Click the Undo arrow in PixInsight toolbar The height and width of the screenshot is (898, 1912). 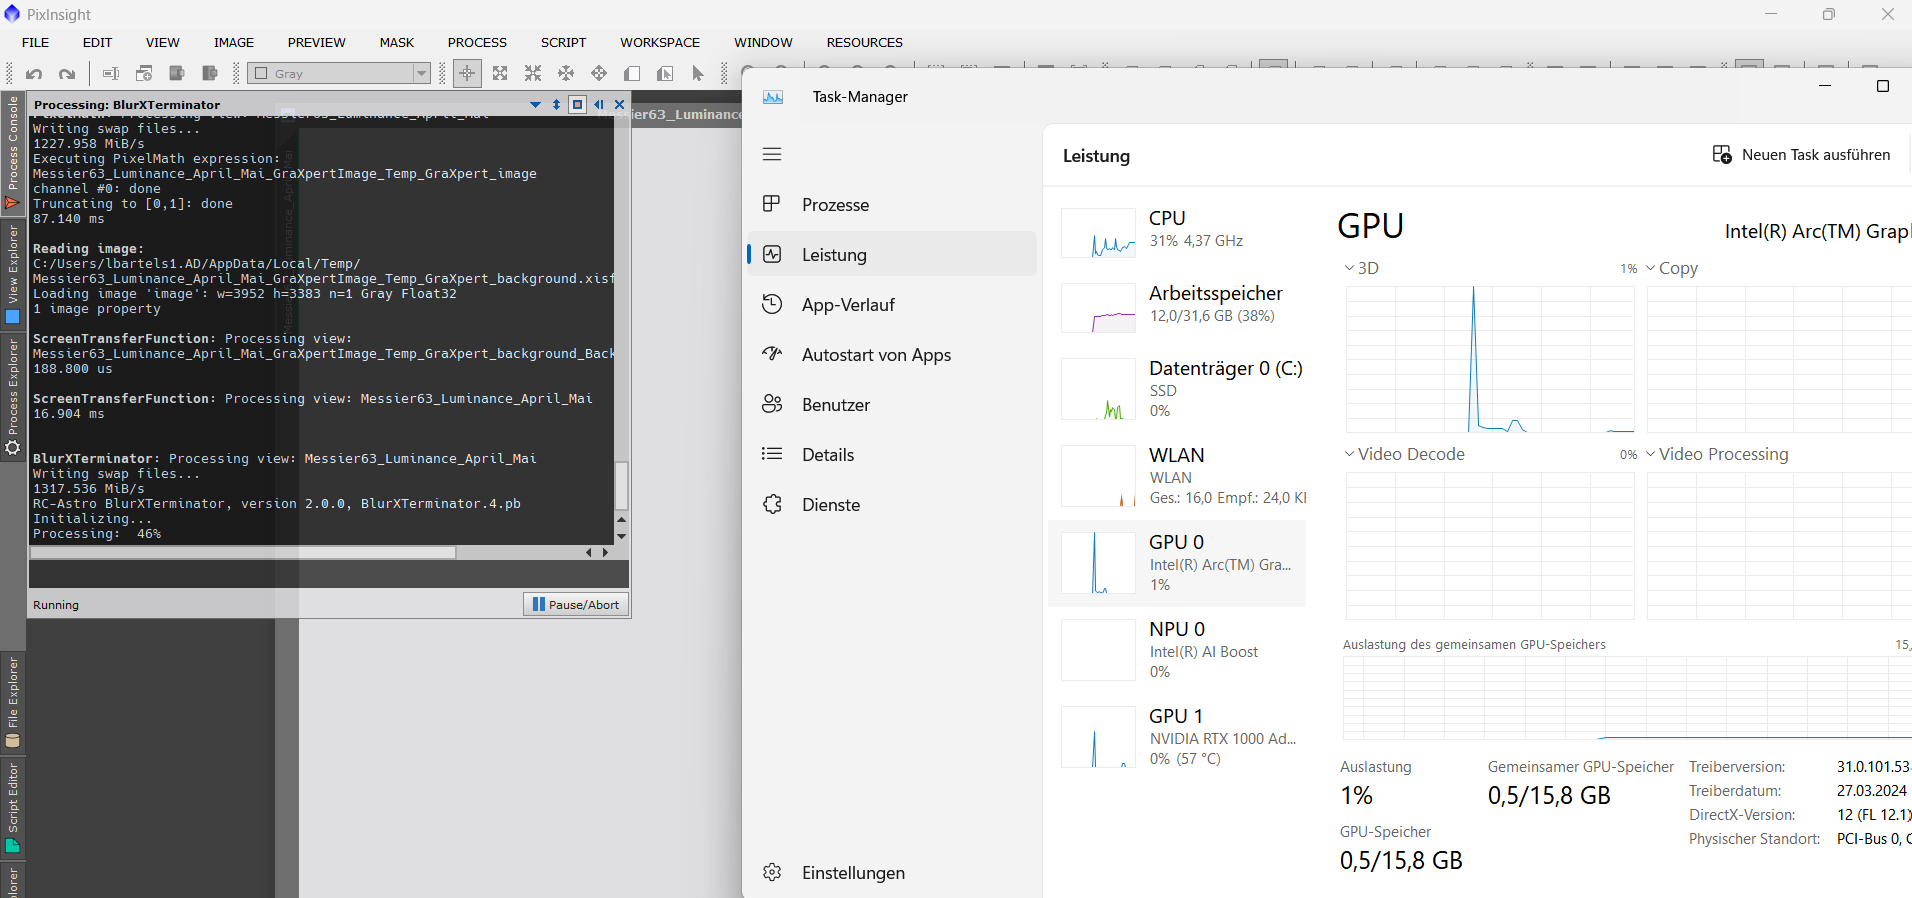point(34,73)
